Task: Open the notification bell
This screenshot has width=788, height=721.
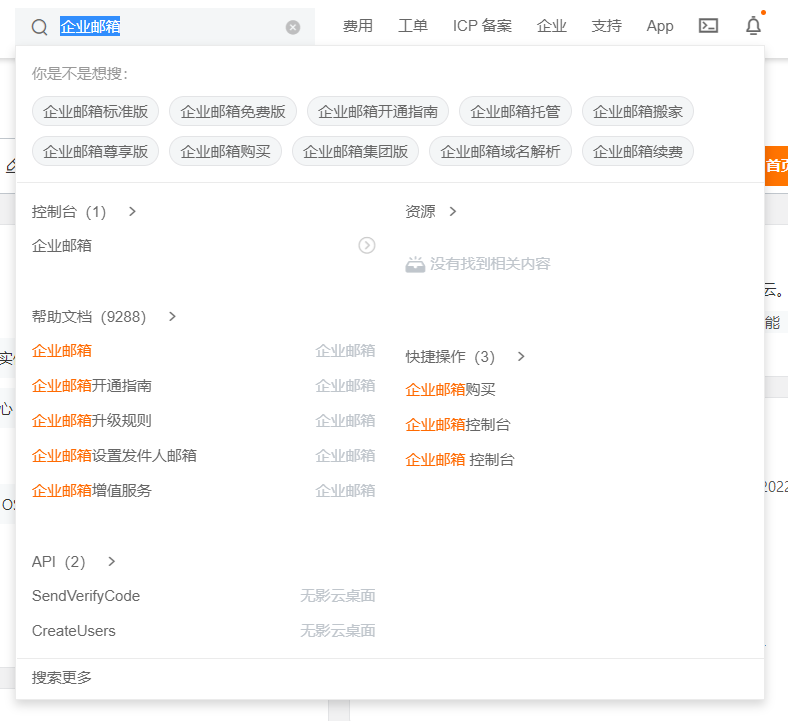Action: tap(753, 26)
